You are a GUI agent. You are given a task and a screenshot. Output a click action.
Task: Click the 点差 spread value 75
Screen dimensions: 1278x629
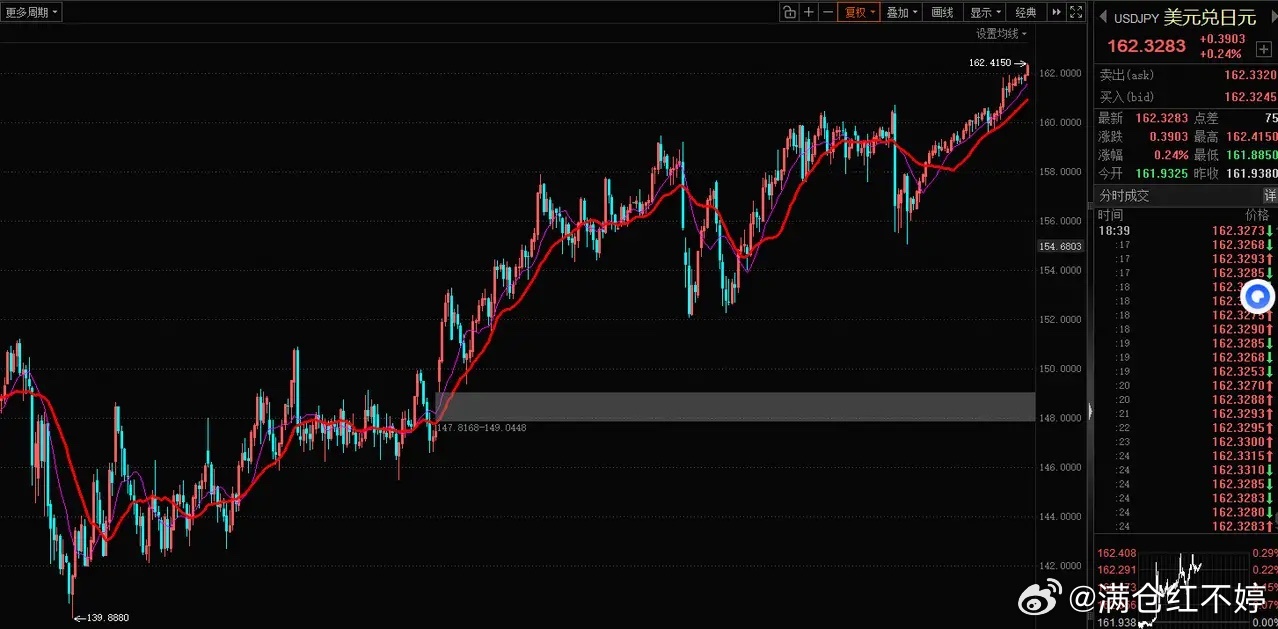click(x=1270, y=117)
